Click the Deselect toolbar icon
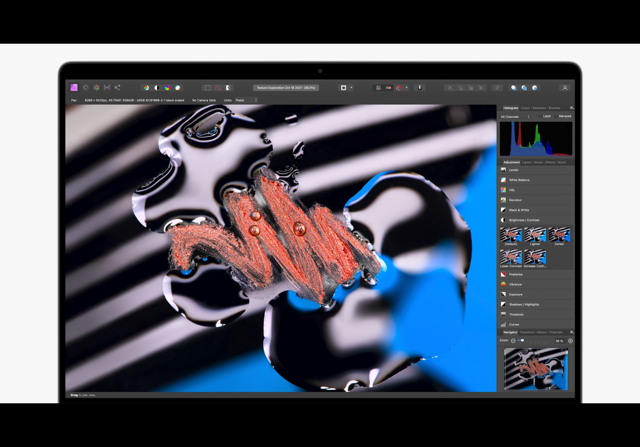The width and height of the screenshot is (640, 447). coord(218,88)
